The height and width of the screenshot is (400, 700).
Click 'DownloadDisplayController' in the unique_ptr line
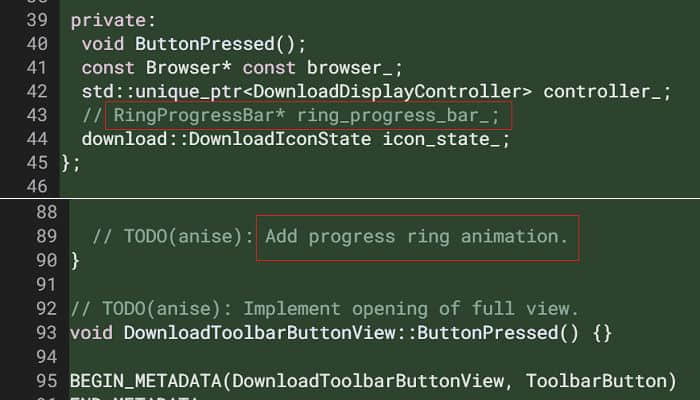click(x=388, y=92)
